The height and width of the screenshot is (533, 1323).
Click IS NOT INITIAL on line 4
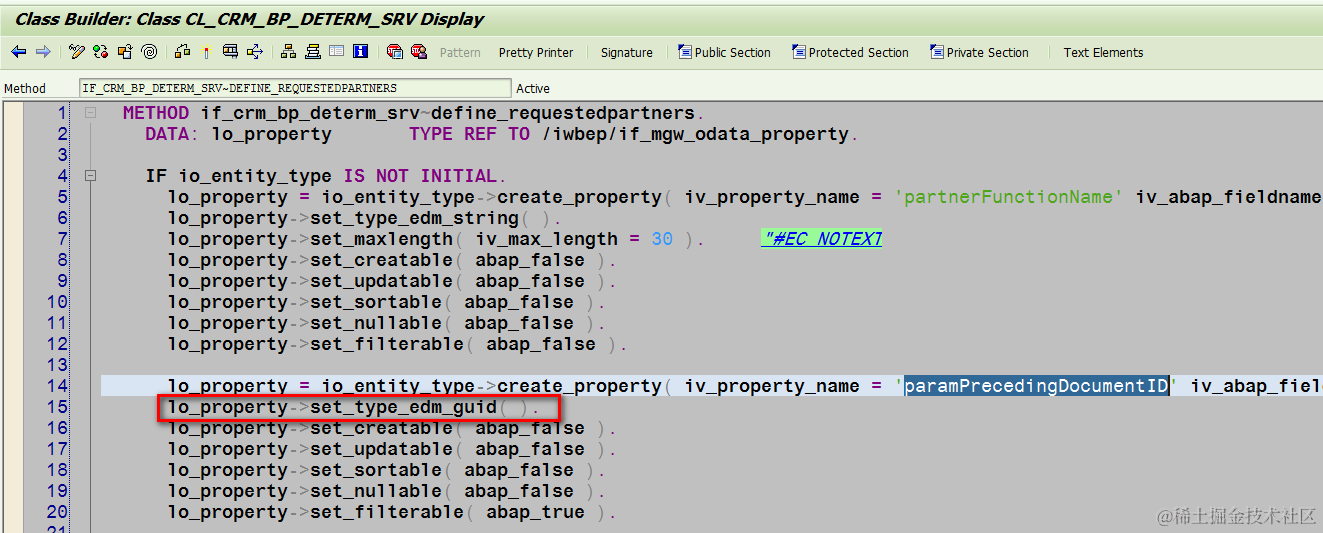click(420, 176)
